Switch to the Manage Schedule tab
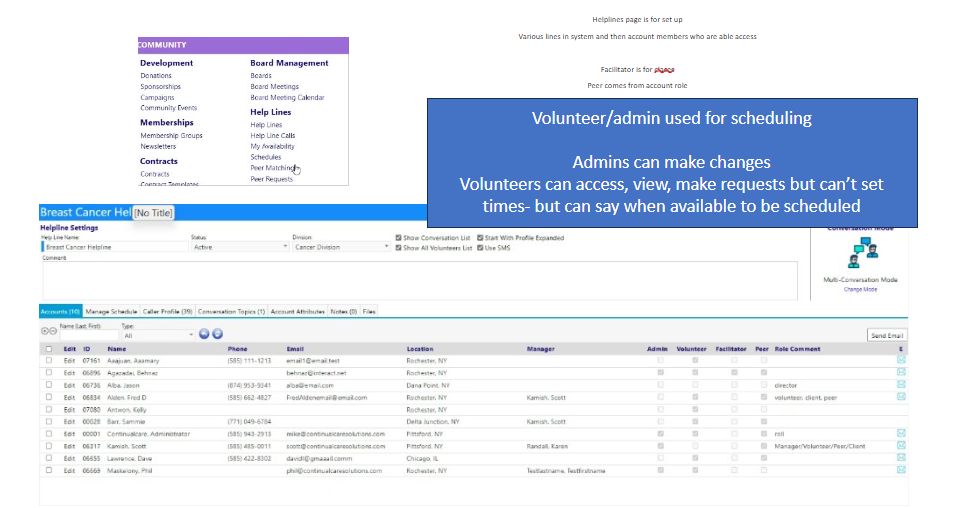 click(111, 312)
